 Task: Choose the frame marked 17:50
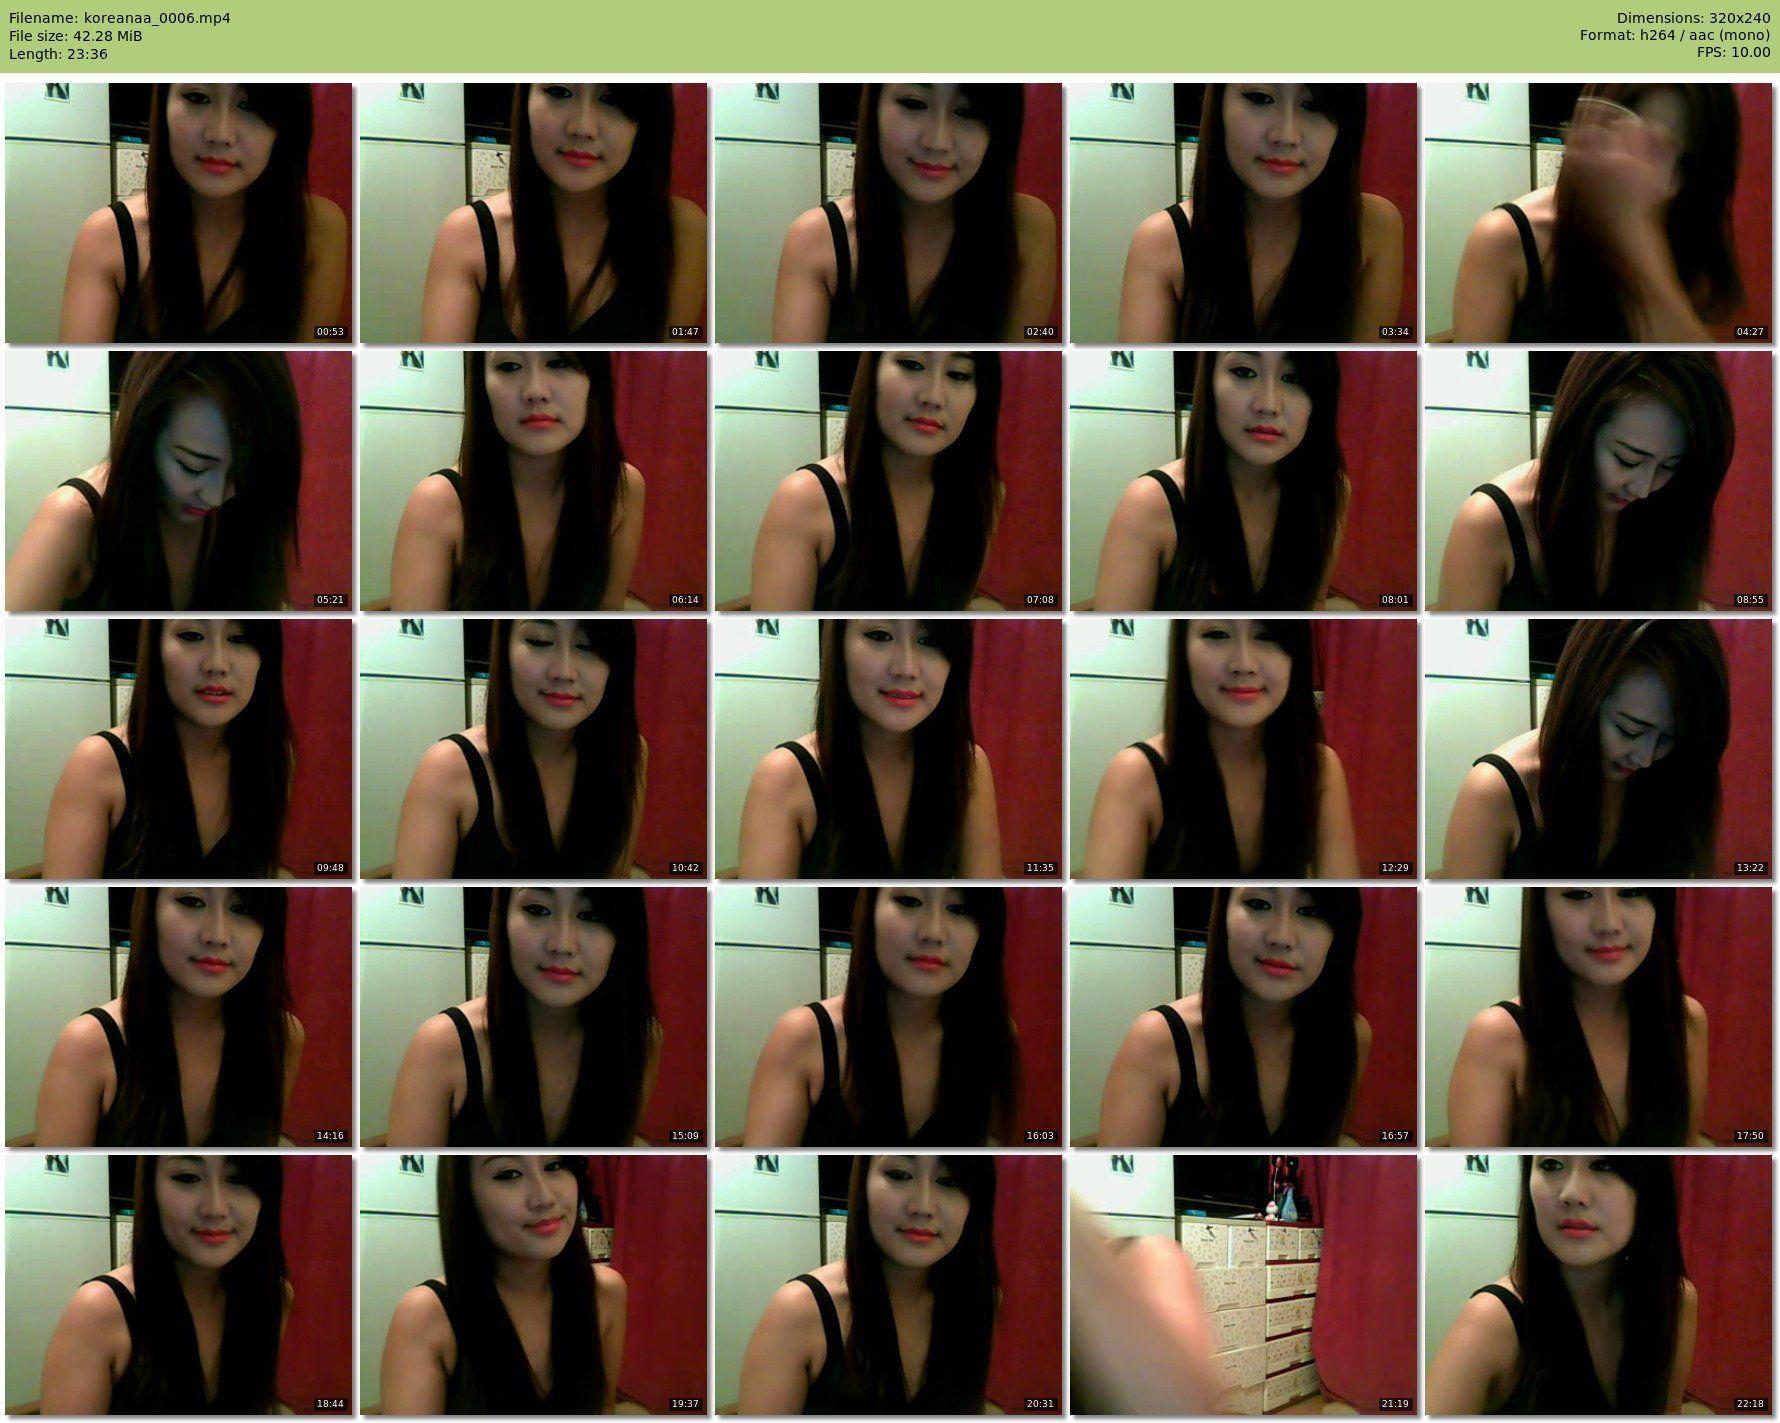pos(1598,1017)
